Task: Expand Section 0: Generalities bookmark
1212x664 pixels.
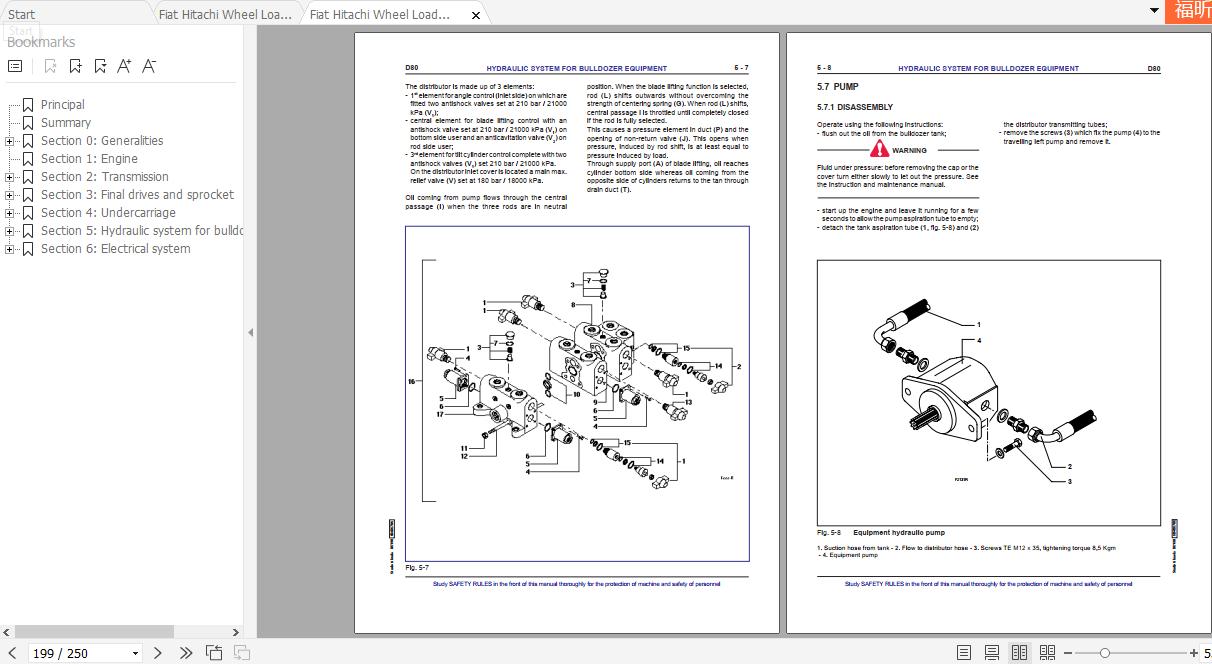Action: pyautogui.click(x=10, y=141)
